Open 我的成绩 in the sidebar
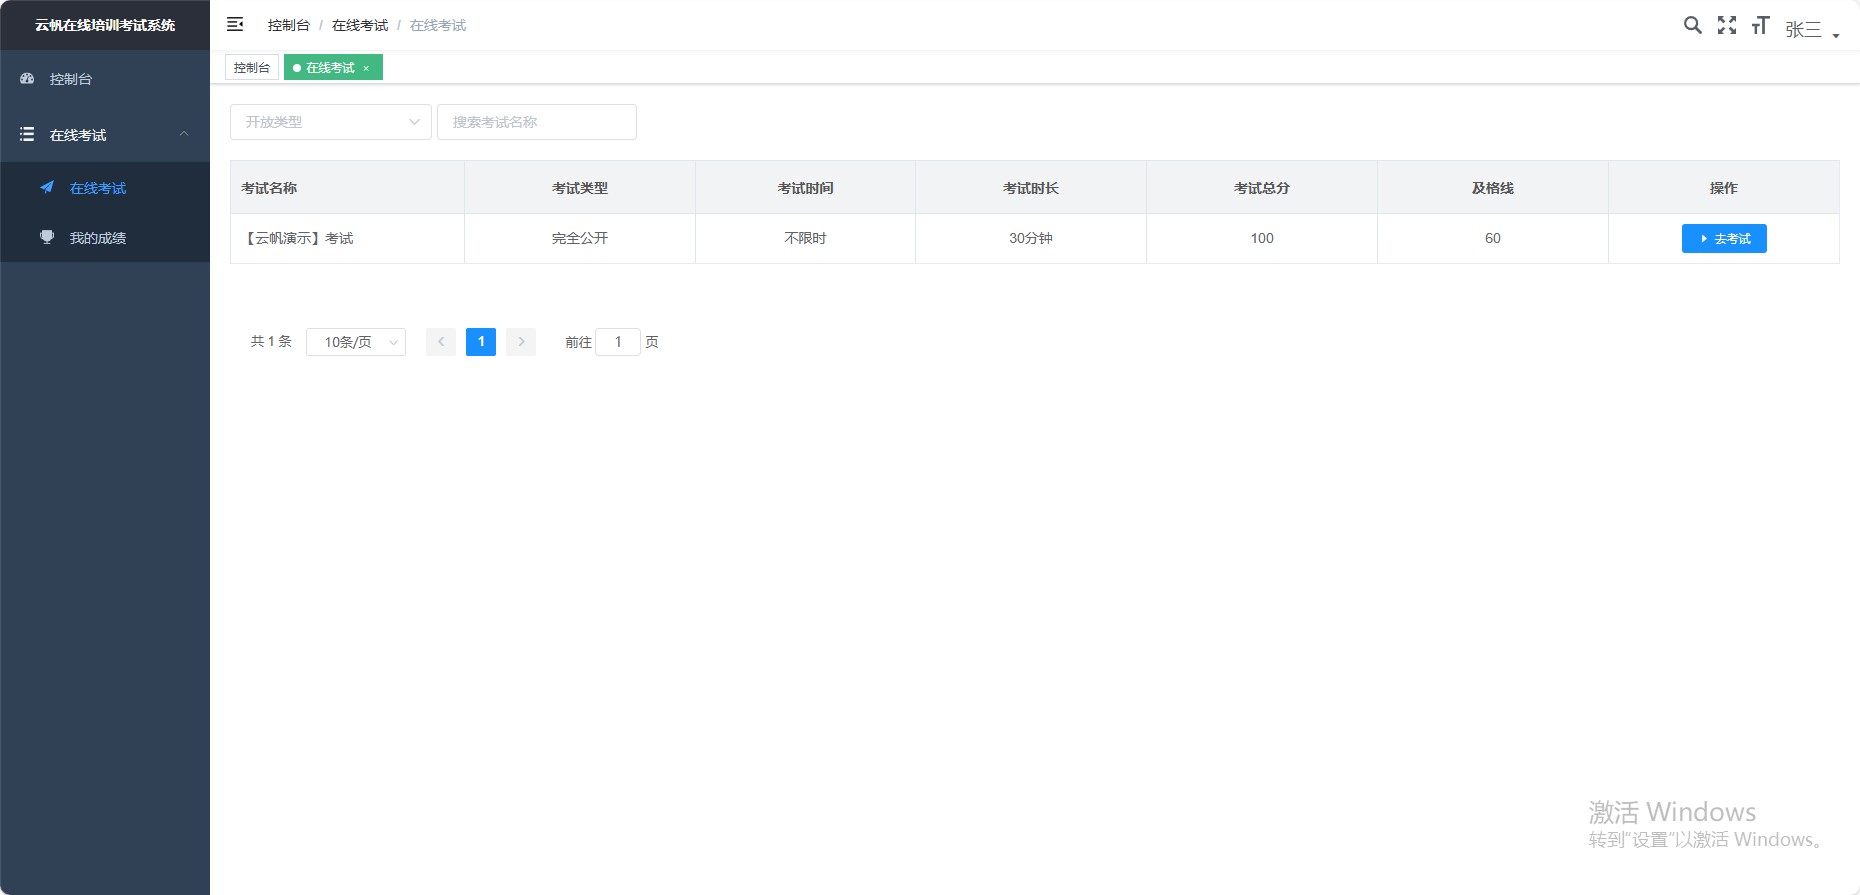Screen dimensions: 1860x895 tap(105, 238)
